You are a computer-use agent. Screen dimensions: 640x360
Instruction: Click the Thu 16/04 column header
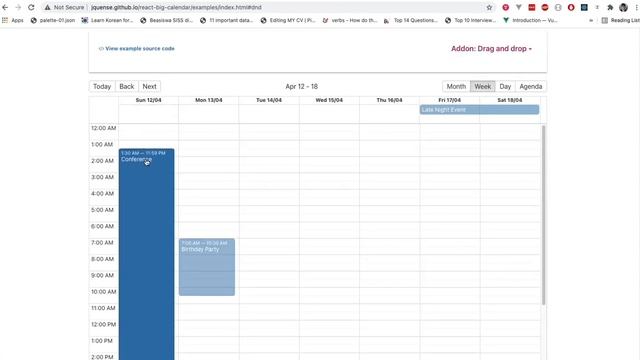tap(389, 100)
